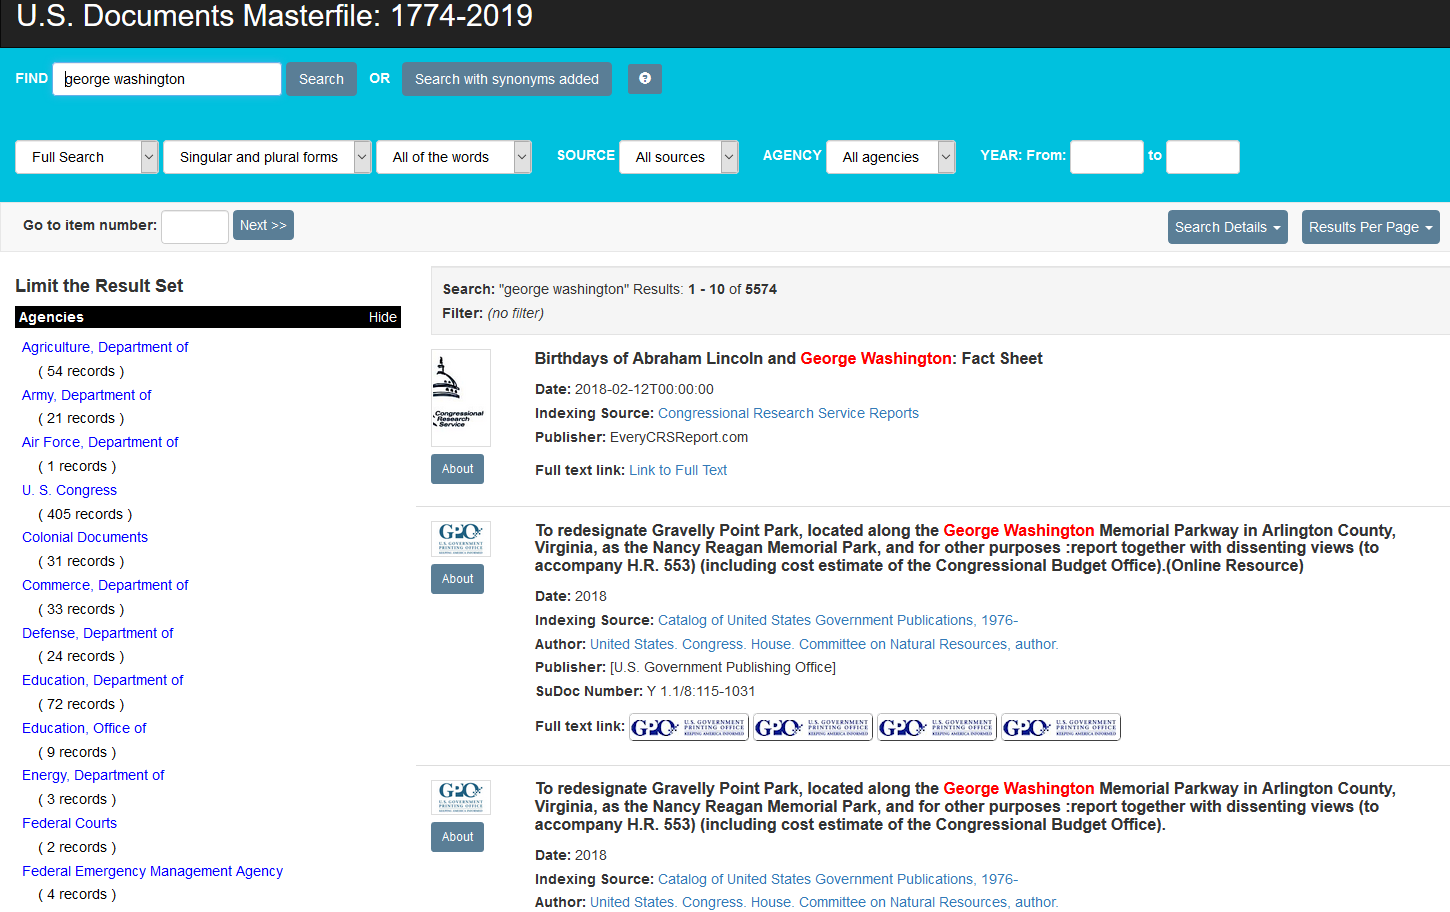Click GPO logo thumbnail of third result
The width and height of the screenshot is (1450, 912).
(461, 798)
